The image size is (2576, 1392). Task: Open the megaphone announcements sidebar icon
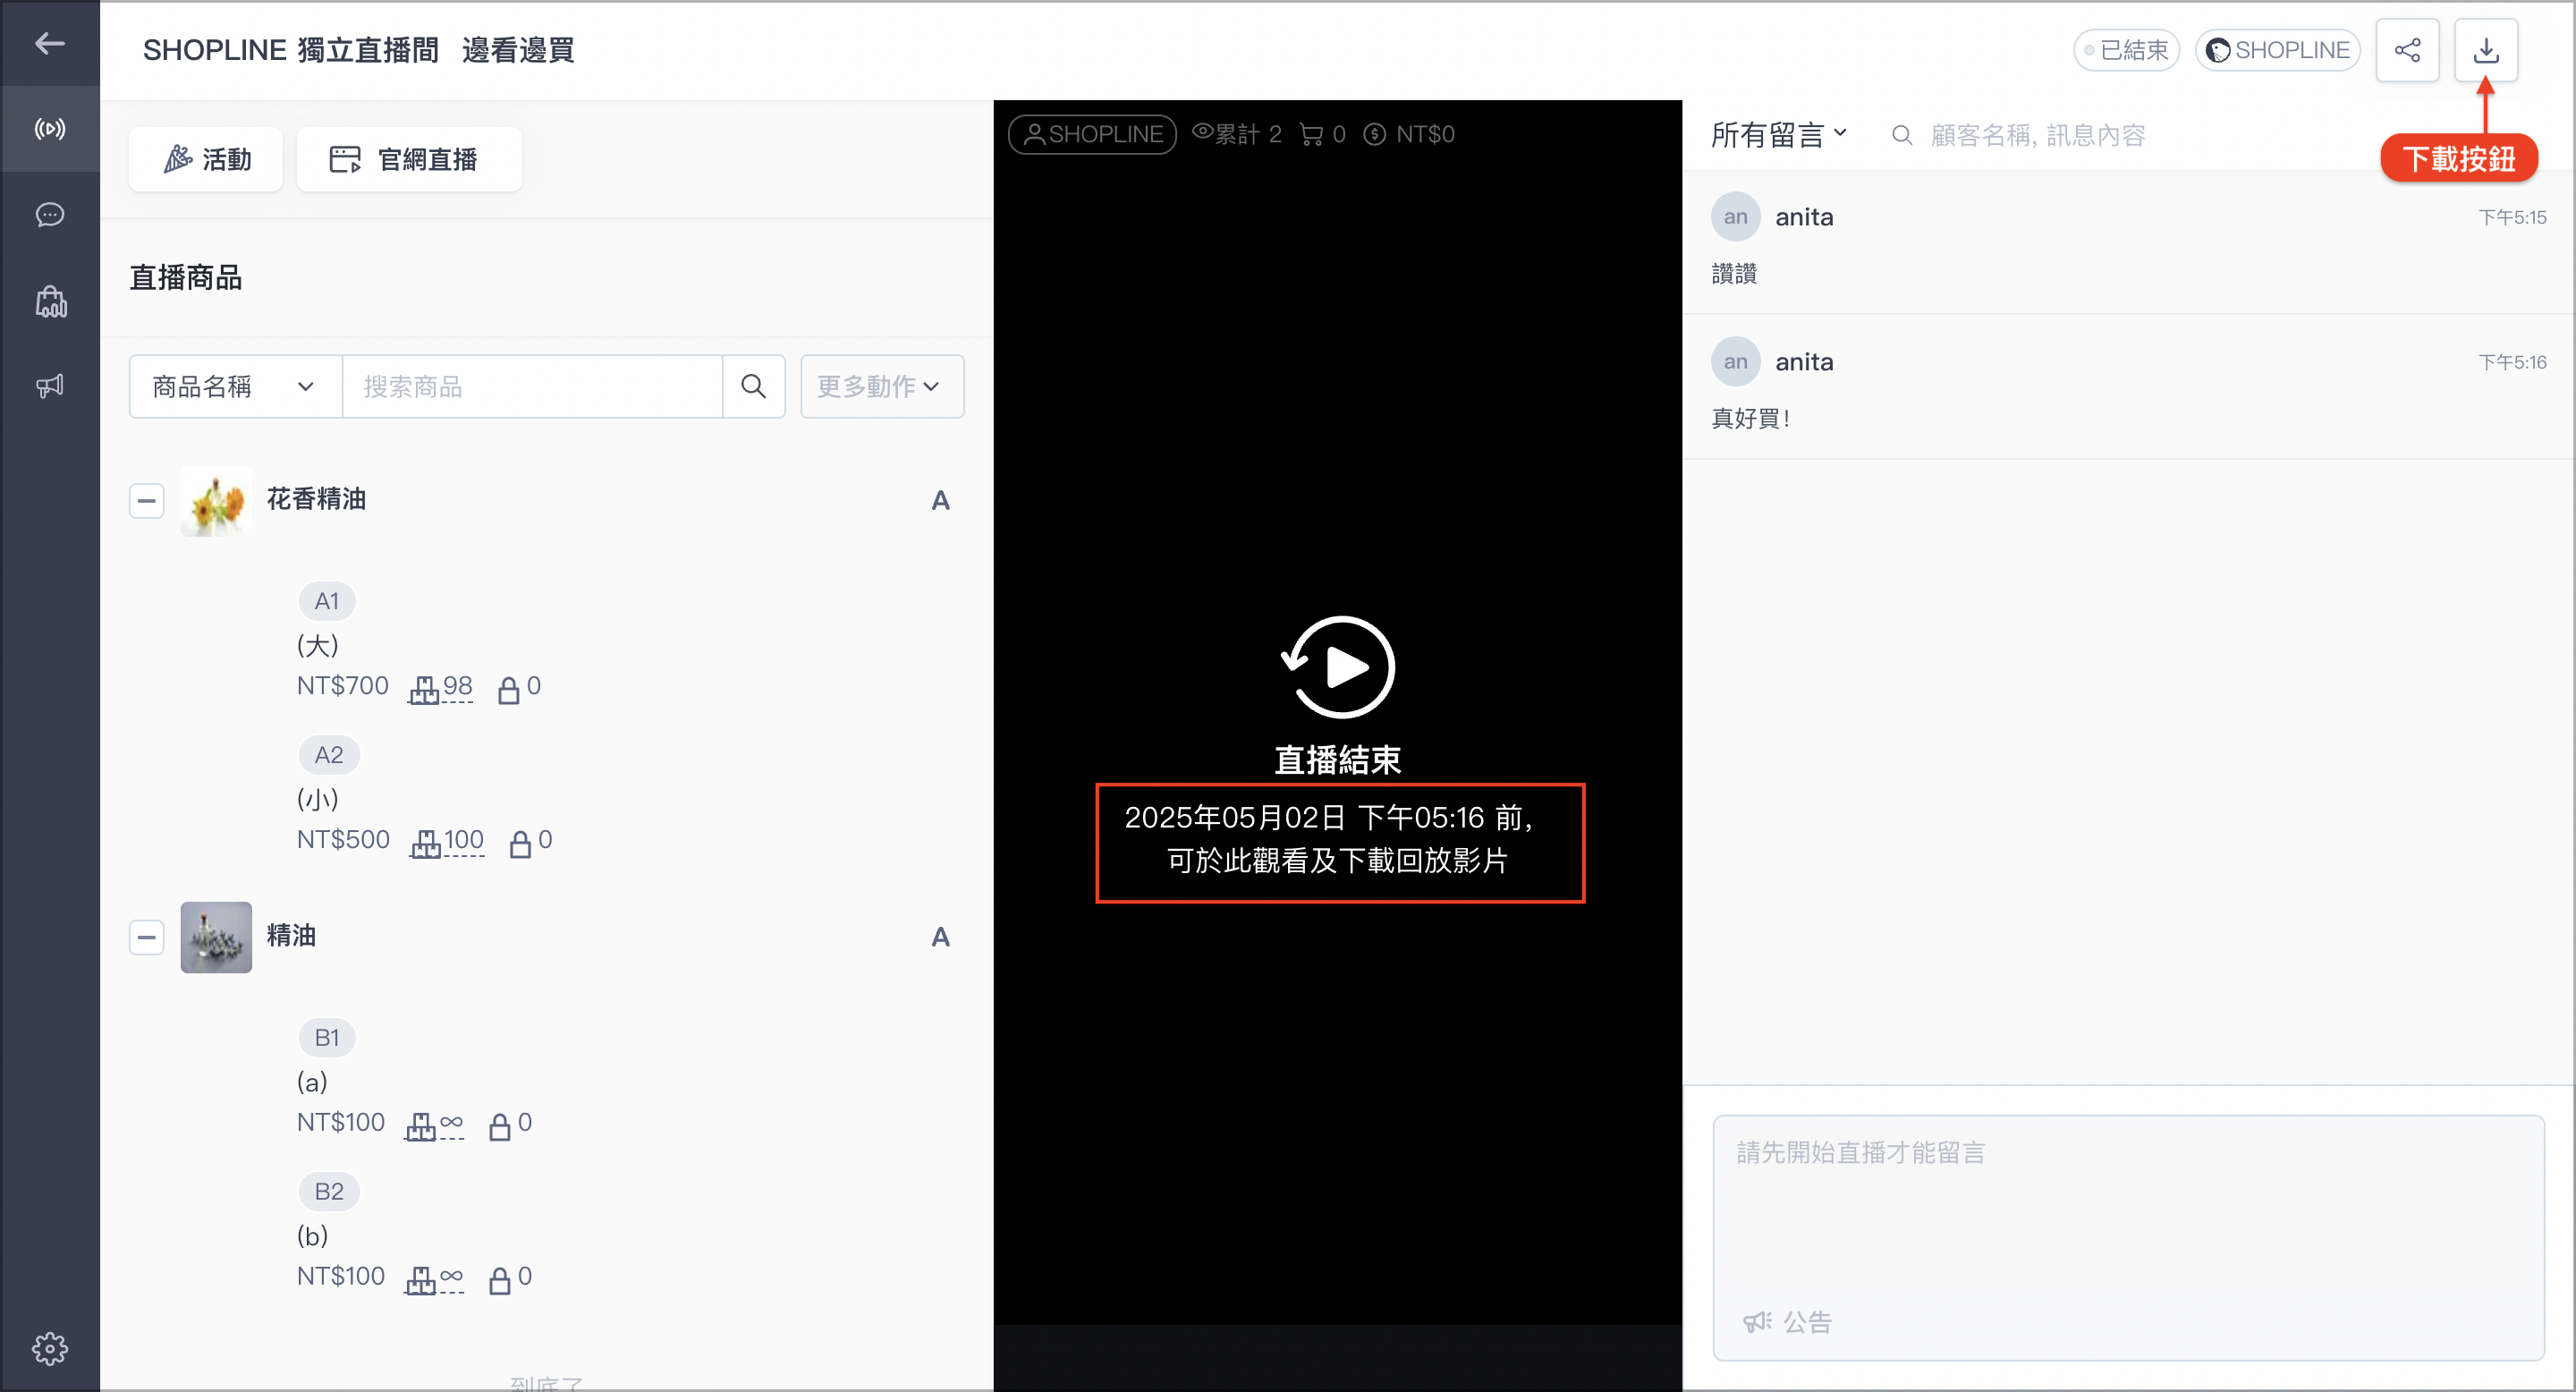pyautogui.click(x=49, y=386)
